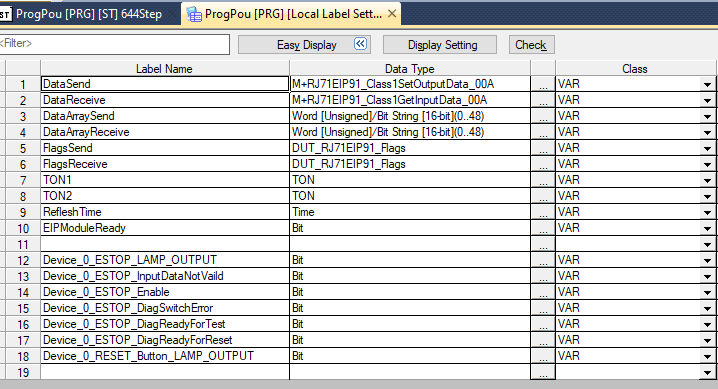The width and height of the screenshot is (718, 389).
Task: Select Device_0_ESTOP_InputDataNotVaild label cell
Action: click(x=164, y=276)
